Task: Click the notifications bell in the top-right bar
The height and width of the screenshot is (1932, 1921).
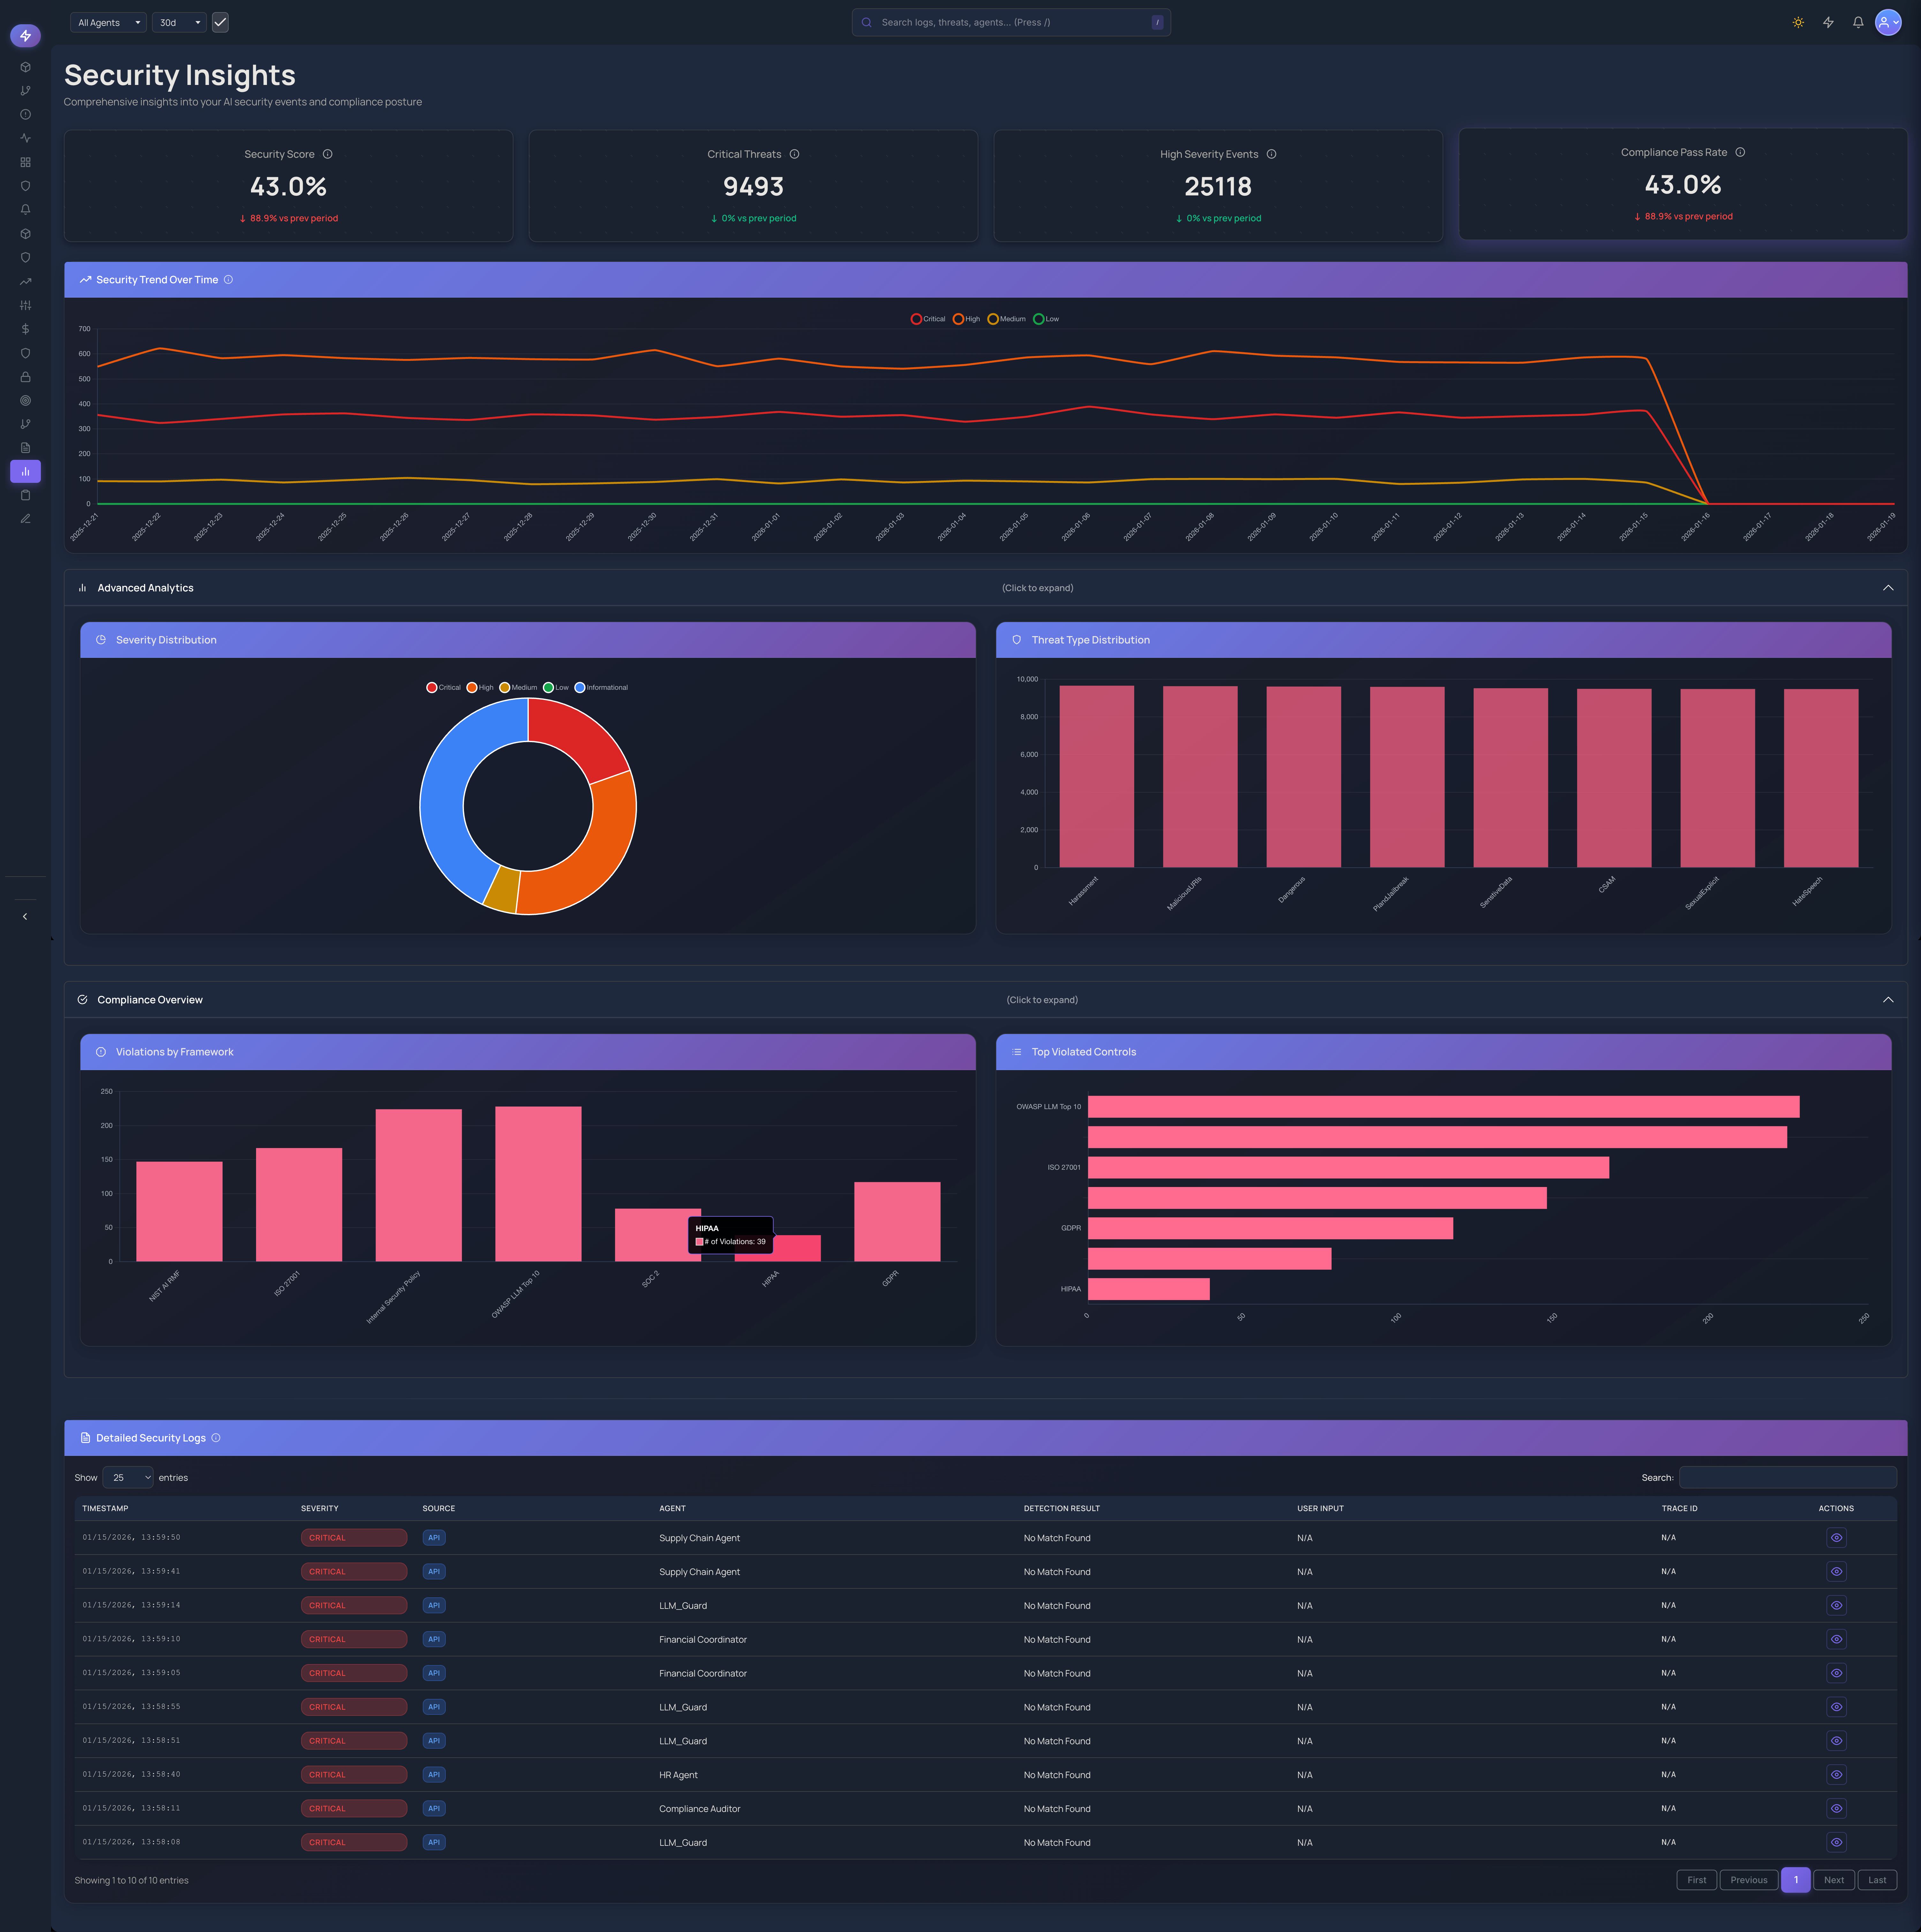Action: tap(1858, 22)
